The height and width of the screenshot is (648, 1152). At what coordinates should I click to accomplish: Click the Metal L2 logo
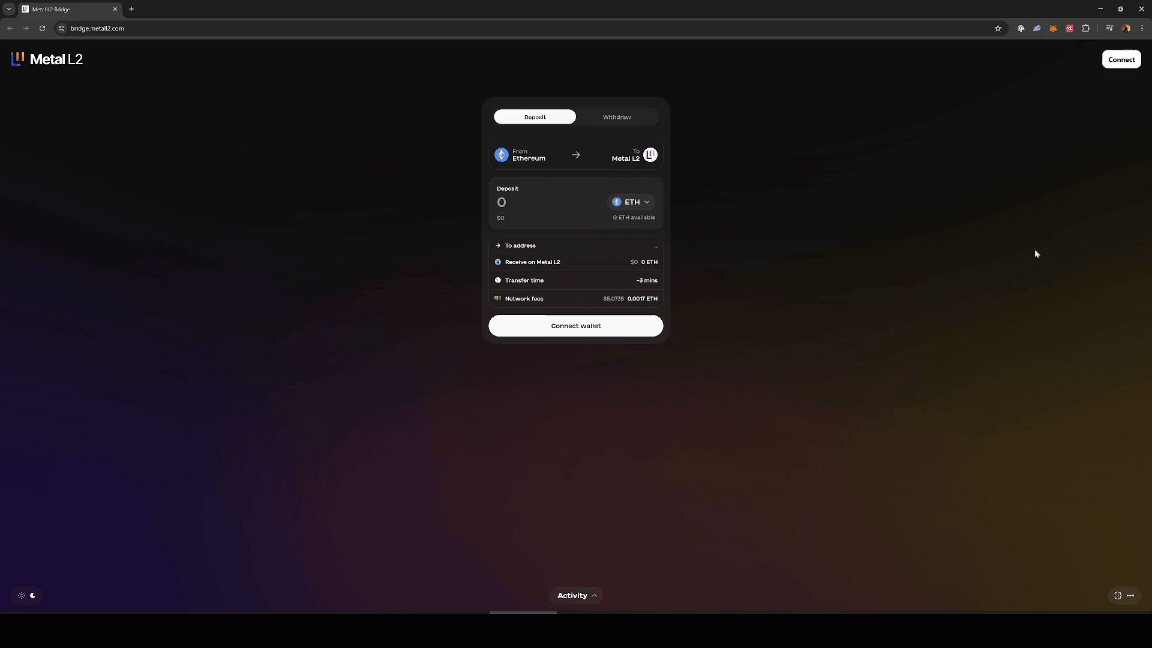tap(46, 60)
